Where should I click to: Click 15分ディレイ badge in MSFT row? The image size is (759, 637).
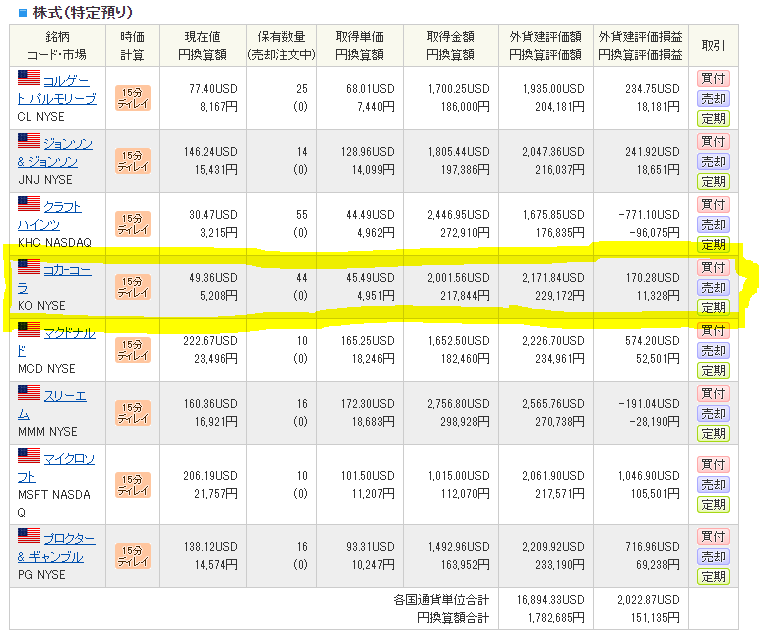tap(133, 485)
